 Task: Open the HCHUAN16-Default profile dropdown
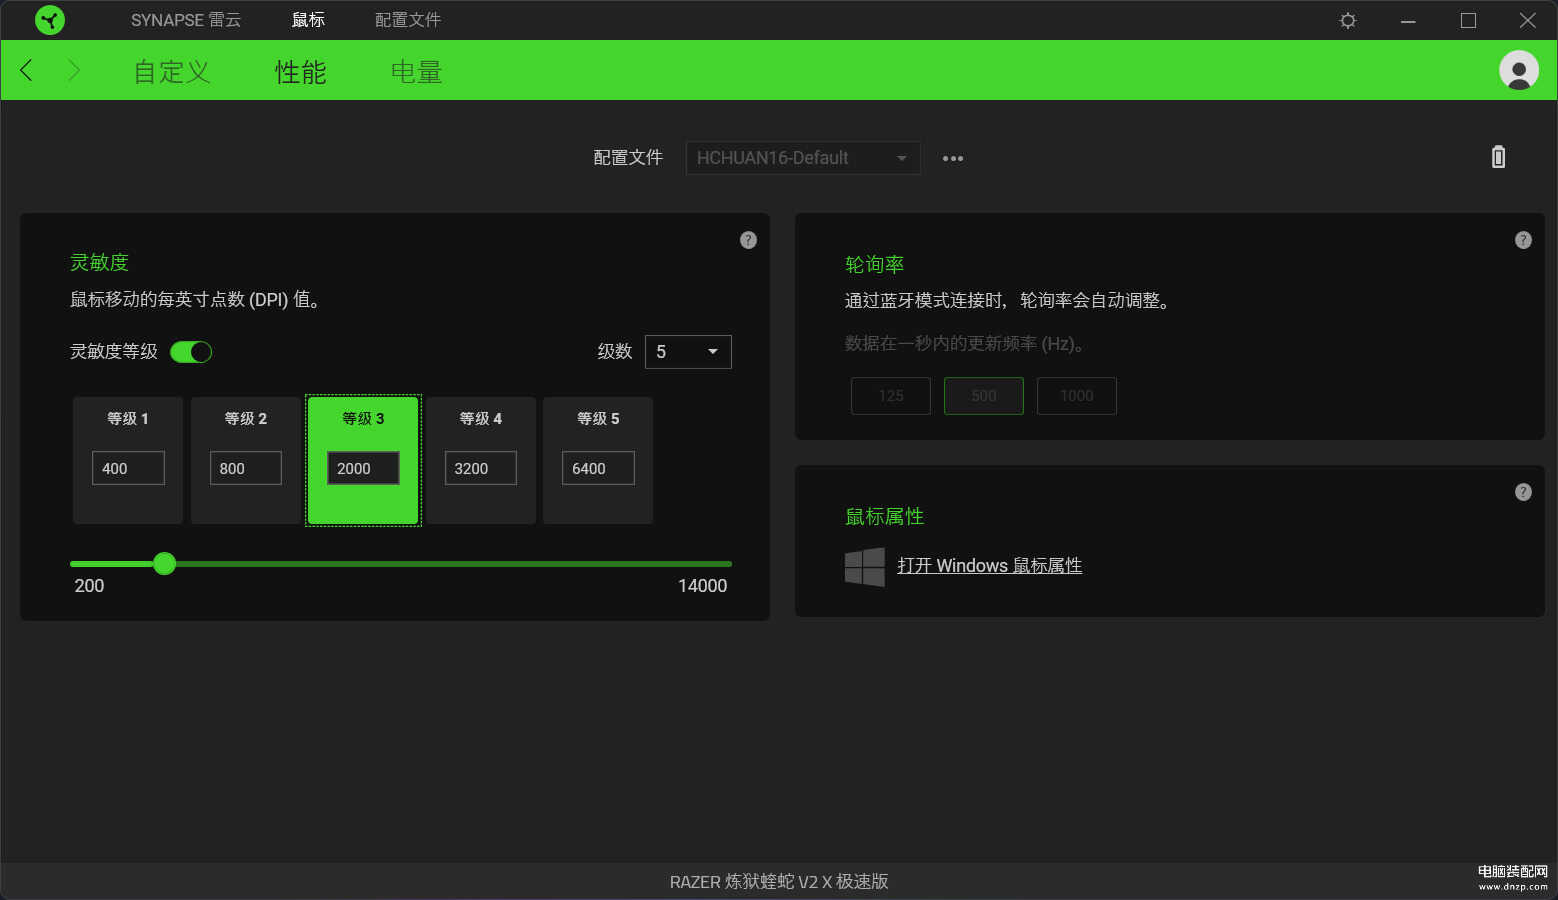[802, 158]
